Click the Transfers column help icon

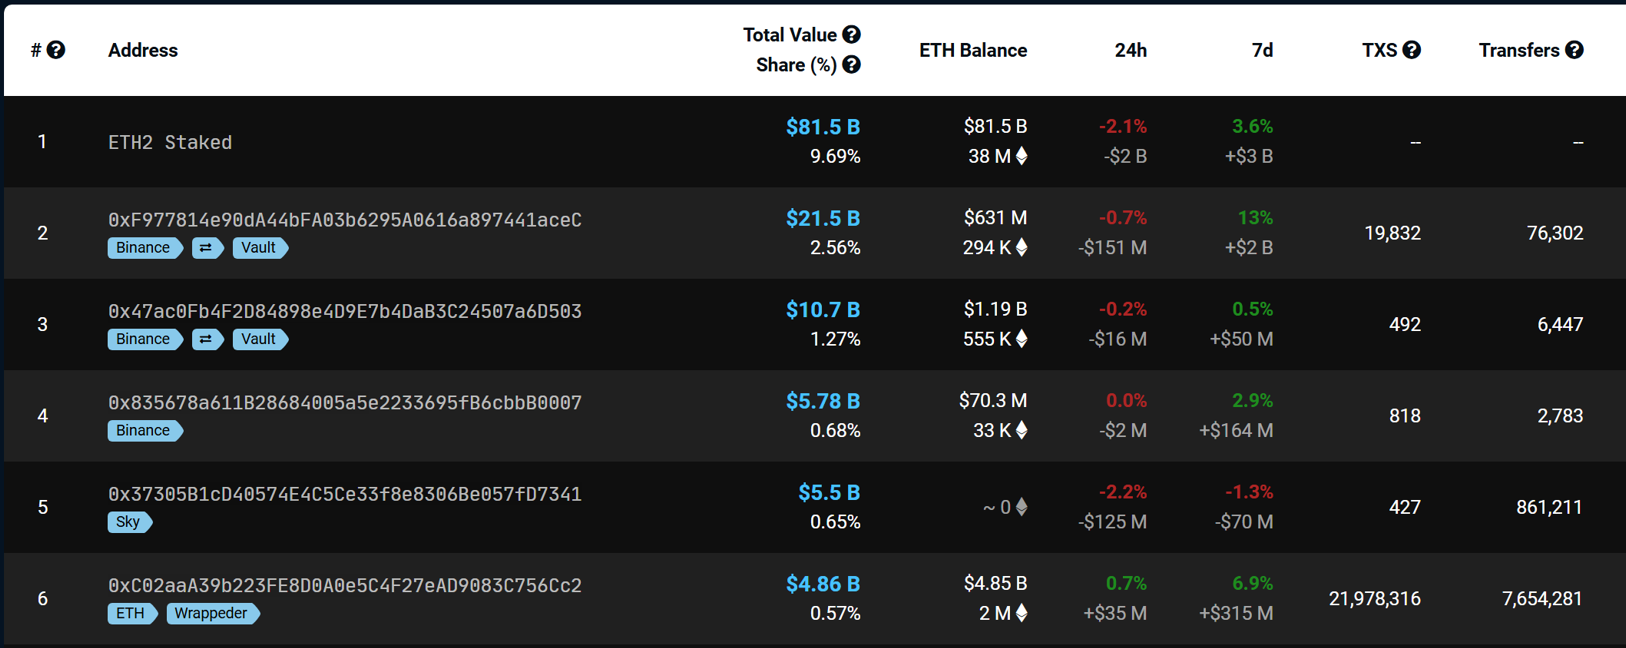click(x=1574, y=50)
